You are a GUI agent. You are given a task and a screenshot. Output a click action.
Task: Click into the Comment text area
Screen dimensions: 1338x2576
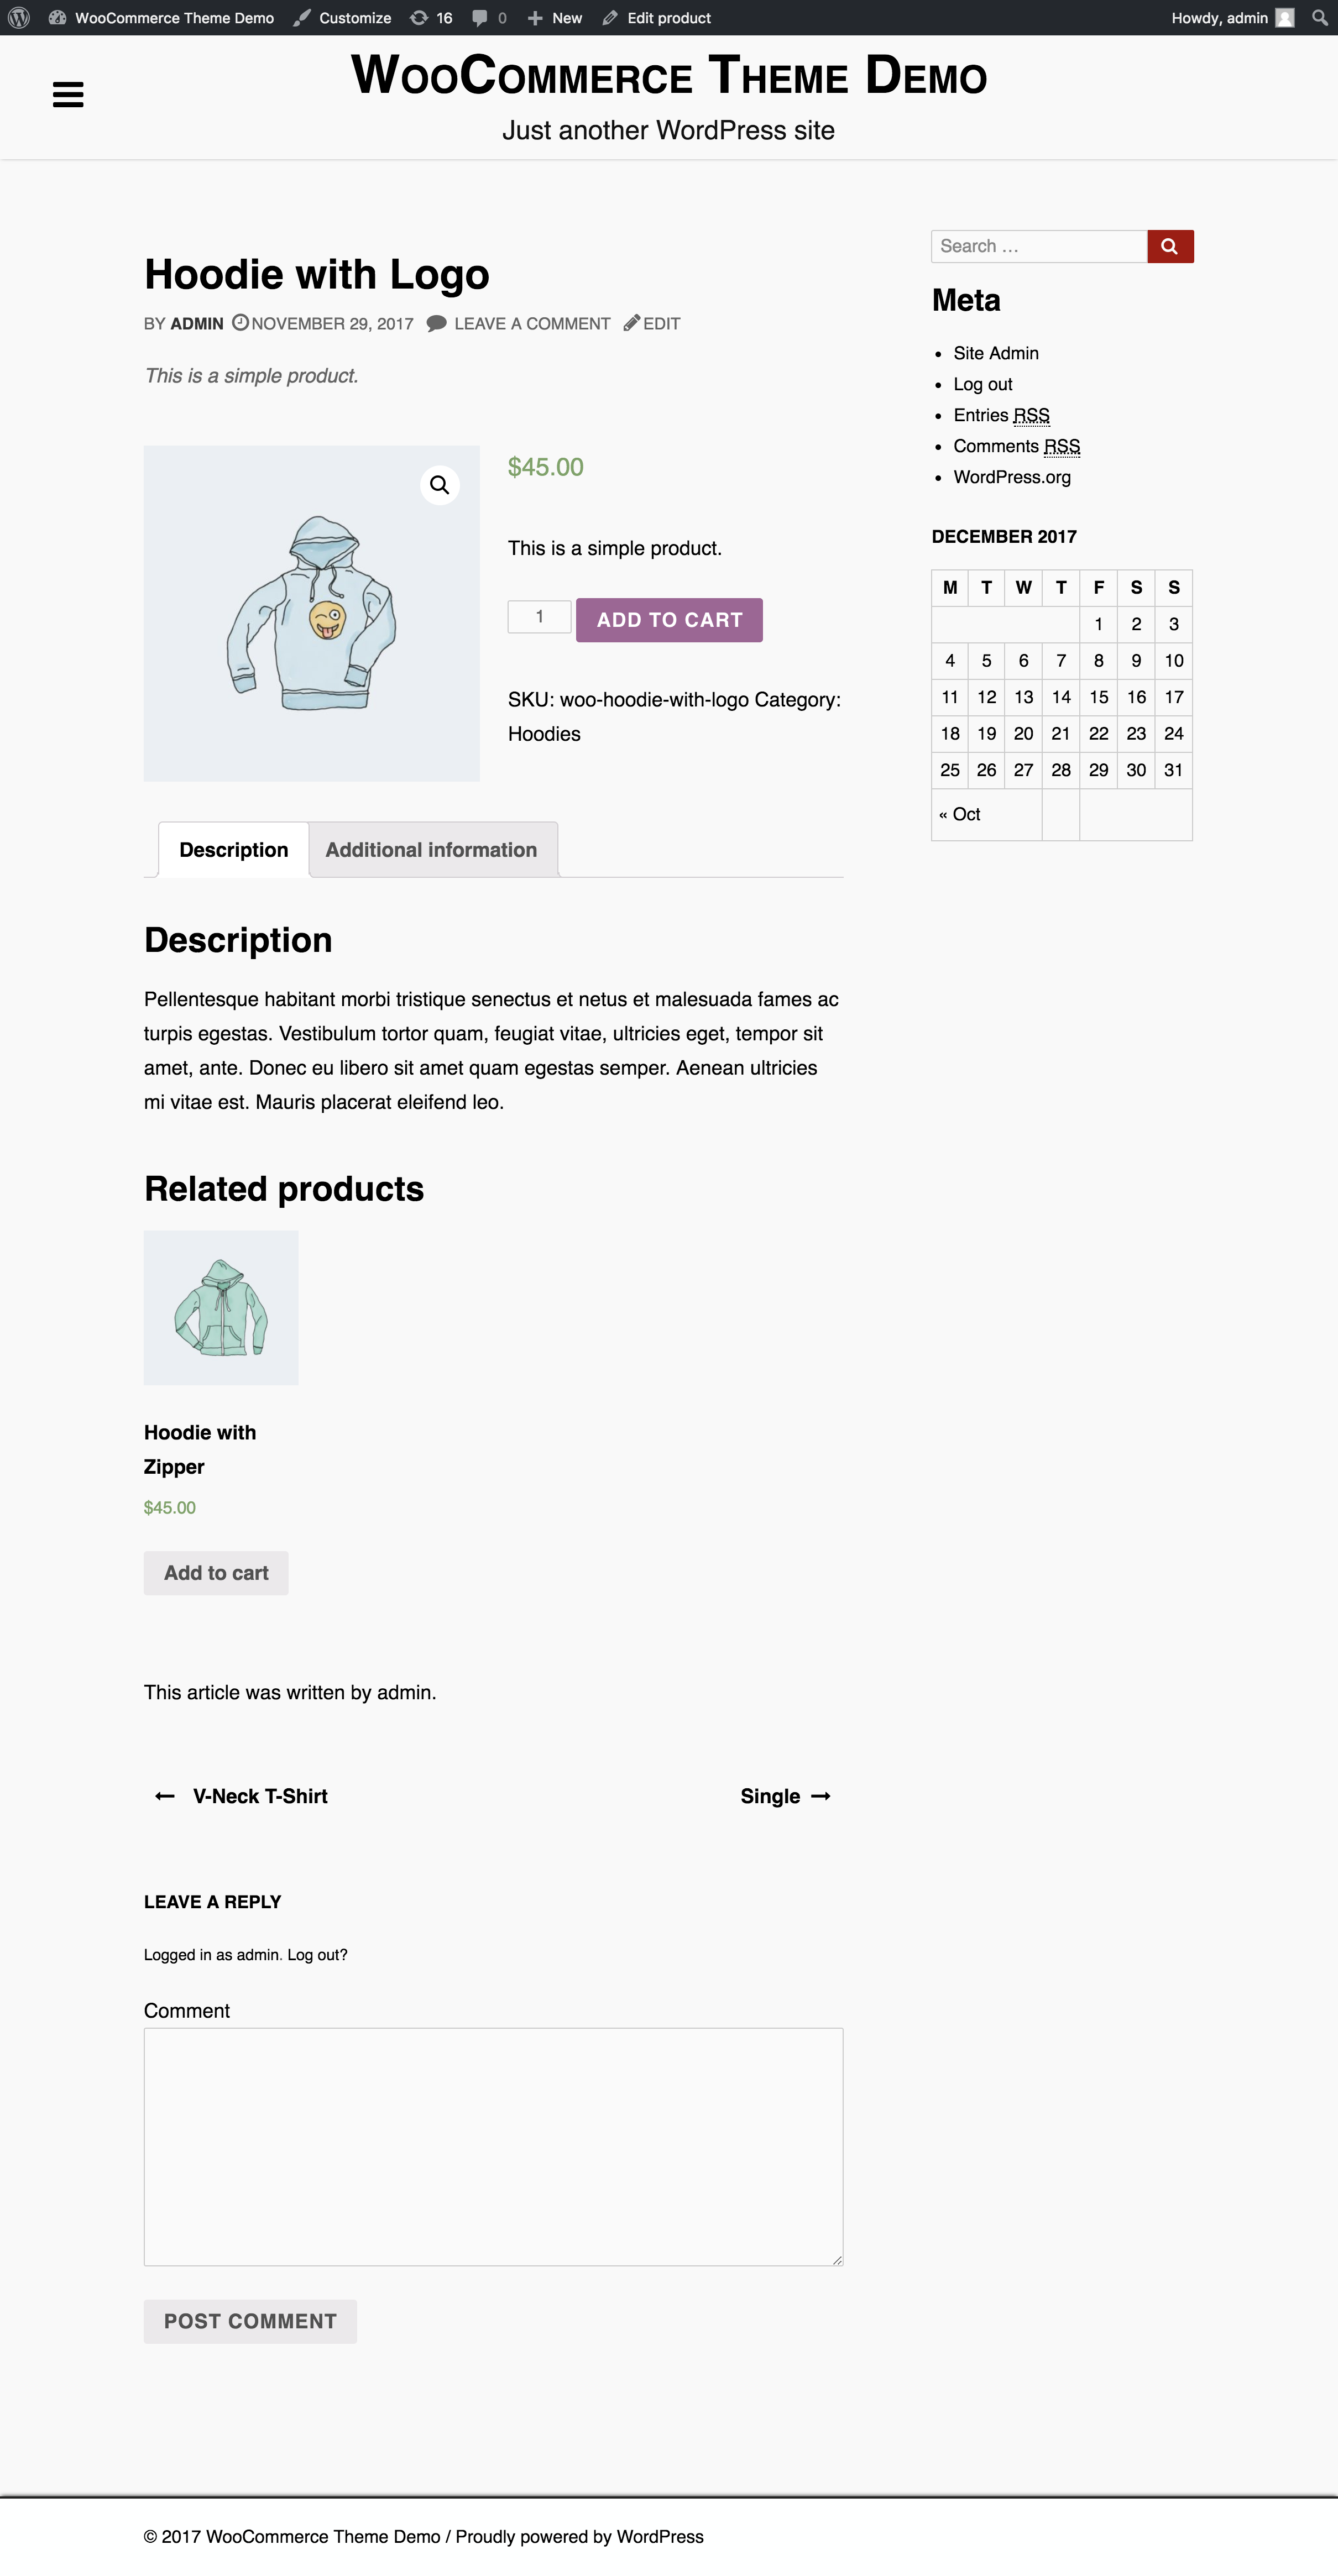[493, 2146]
